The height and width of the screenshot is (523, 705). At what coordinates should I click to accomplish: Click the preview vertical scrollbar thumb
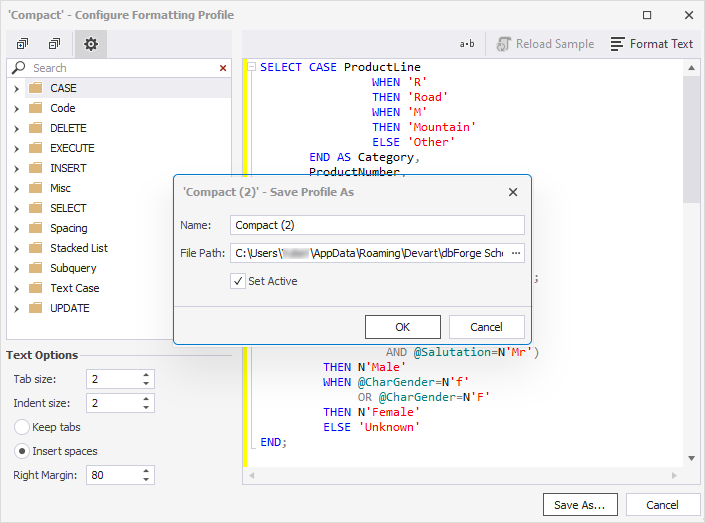692,139
